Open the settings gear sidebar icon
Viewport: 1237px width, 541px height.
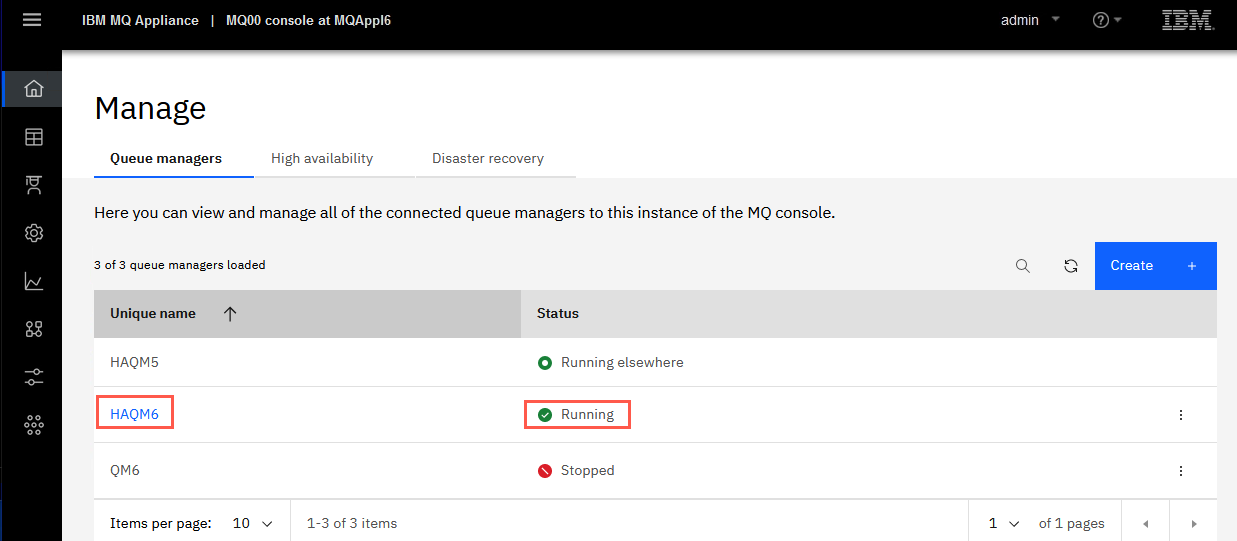click(x=34, y=233)
